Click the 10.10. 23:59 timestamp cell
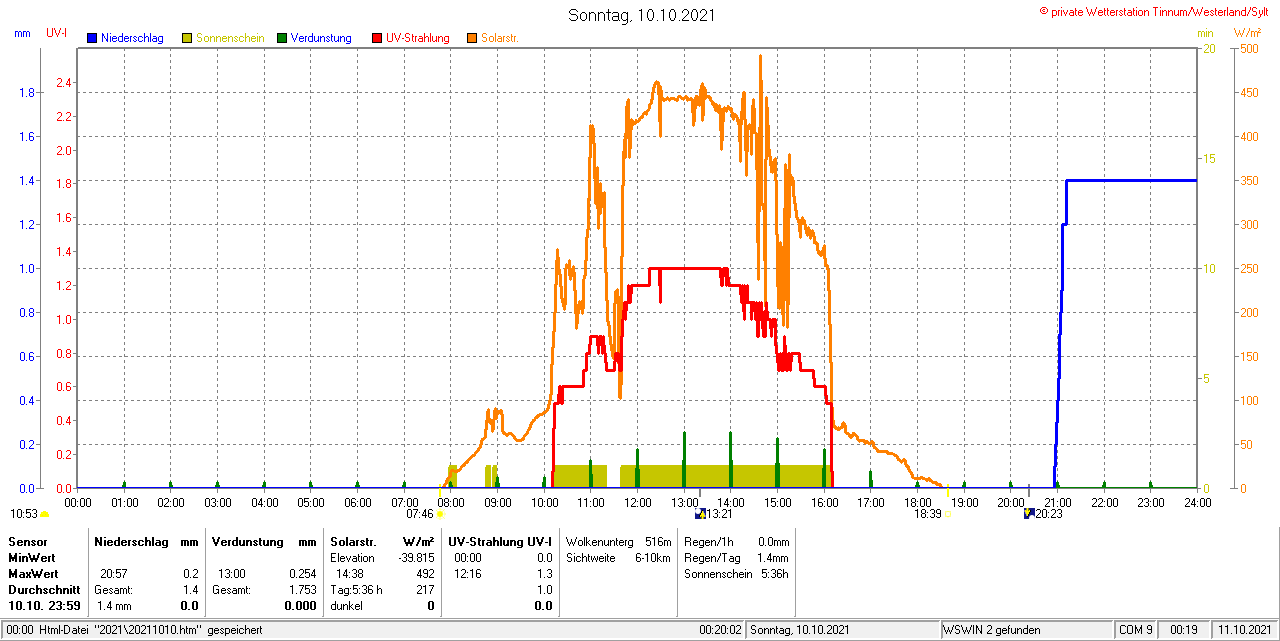 point(44,606)
